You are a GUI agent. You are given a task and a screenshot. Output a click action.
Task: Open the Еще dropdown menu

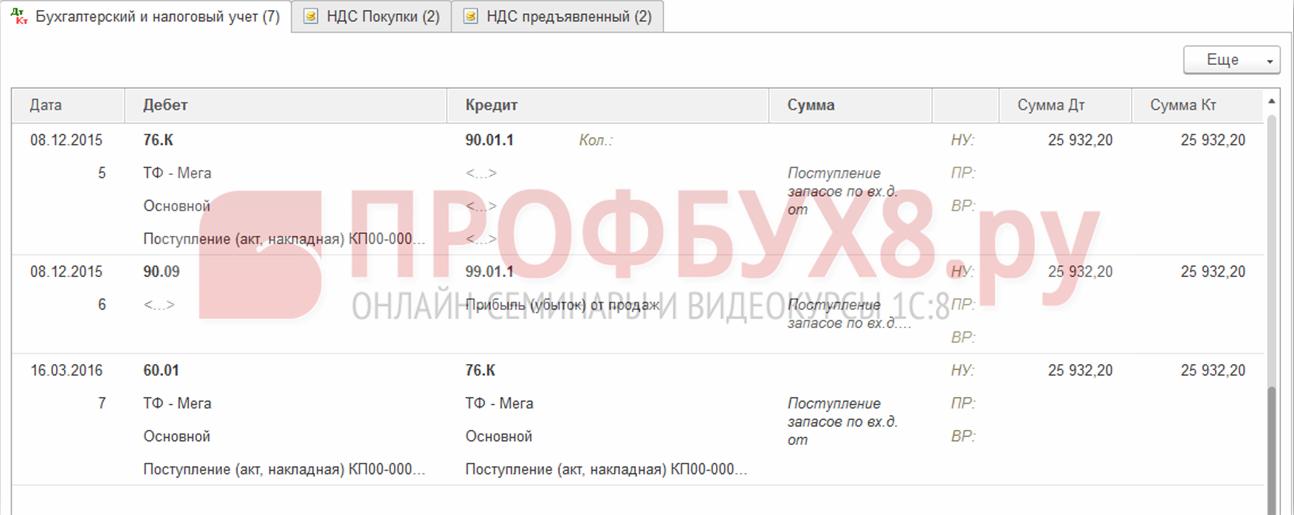pos(1231,60)
